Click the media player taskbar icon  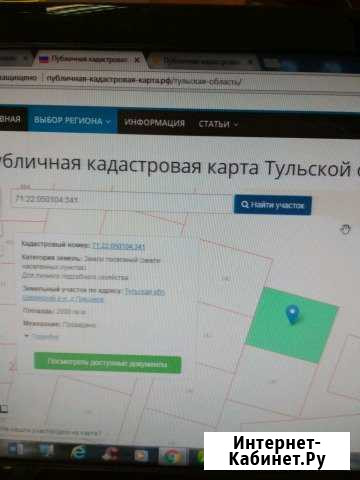click(x=141, y=455)
